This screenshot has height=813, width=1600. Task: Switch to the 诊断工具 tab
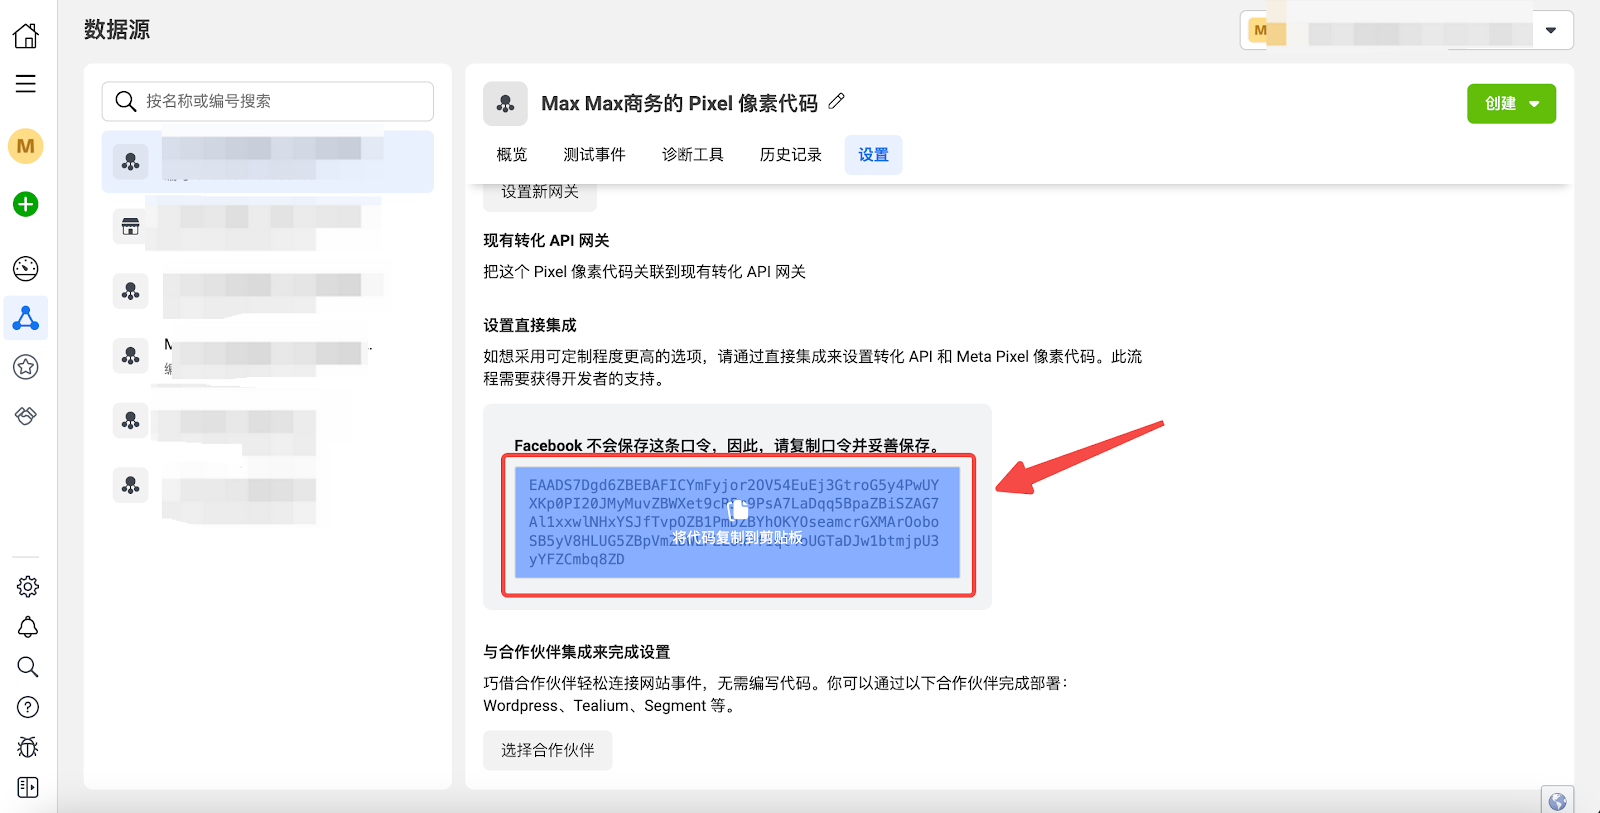point(693,155)
